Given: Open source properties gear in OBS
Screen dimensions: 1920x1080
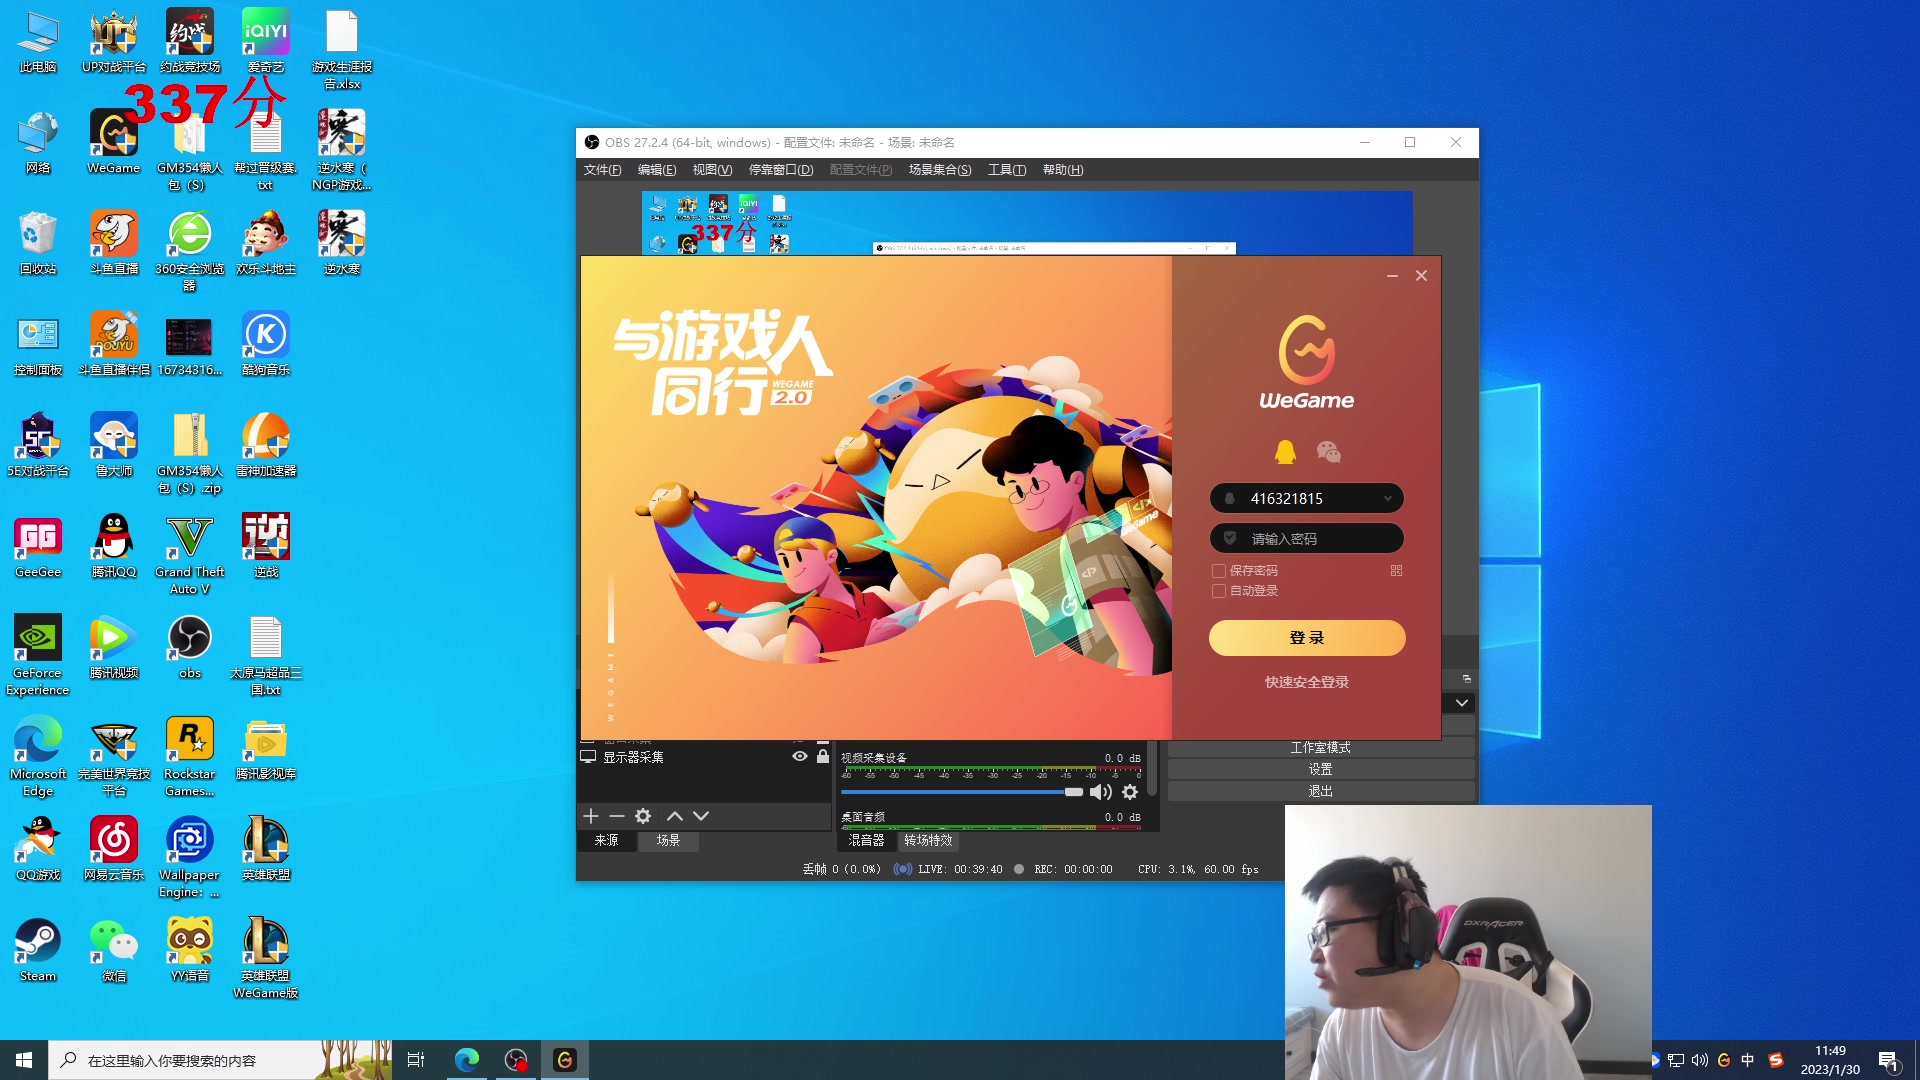Looking at the screenshot, I should point(643,816).
